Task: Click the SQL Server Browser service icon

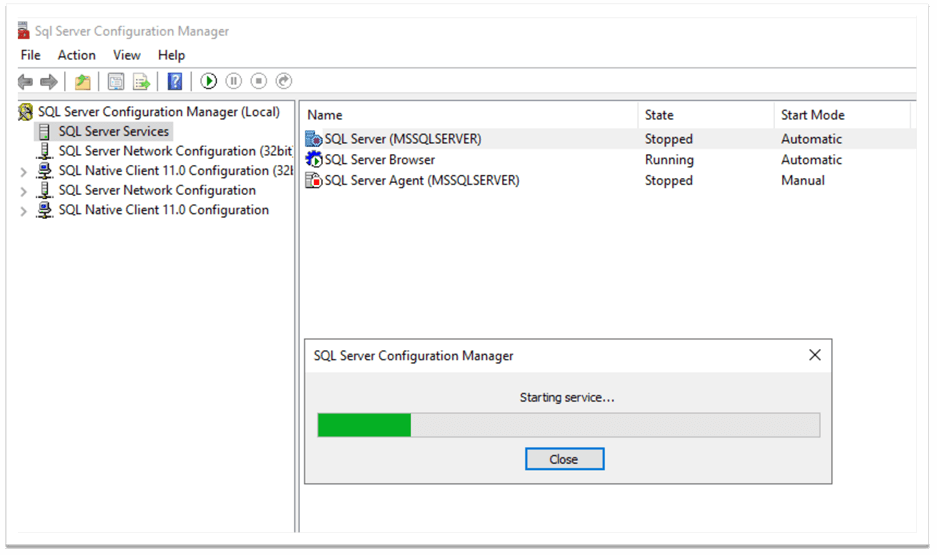Action: tap(314, 160)
